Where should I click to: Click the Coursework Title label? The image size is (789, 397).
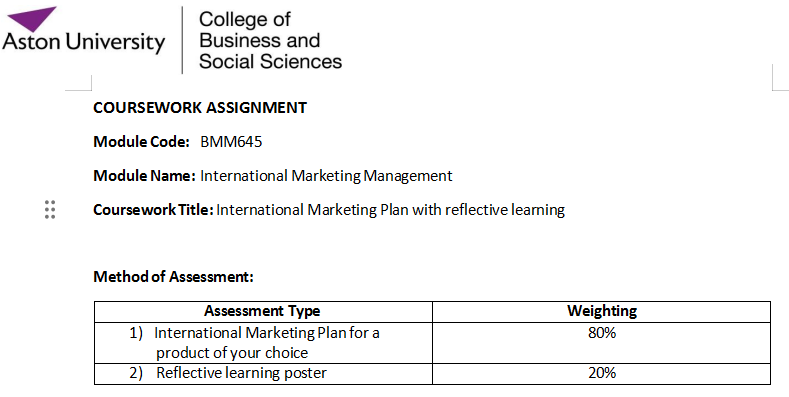[153, 209]
